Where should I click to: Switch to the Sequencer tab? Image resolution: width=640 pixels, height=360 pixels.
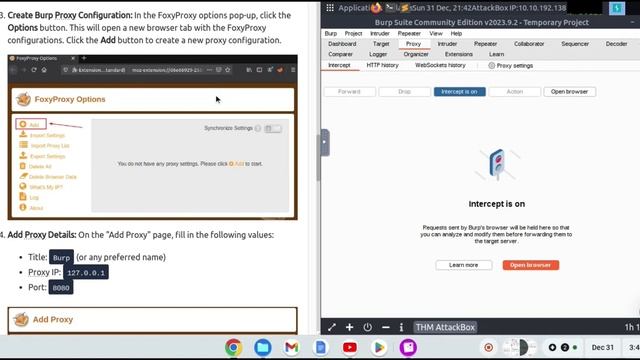point(575,44)
